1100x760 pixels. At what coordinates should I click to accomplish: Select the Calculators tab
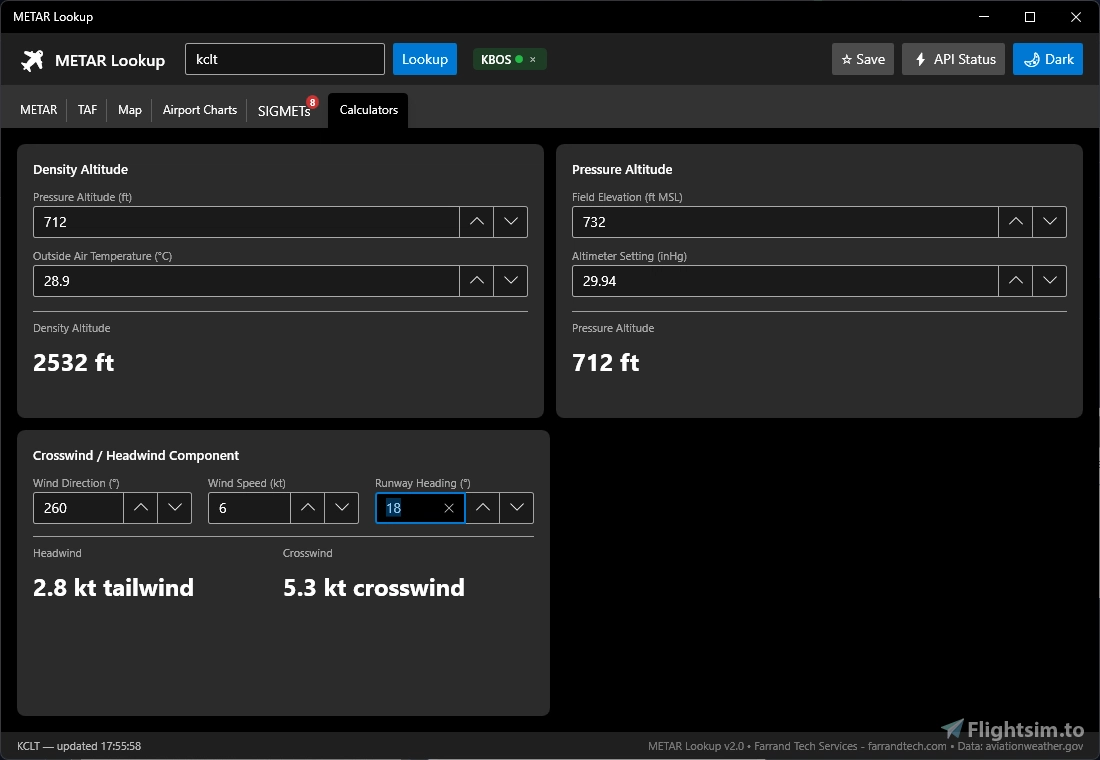click(368, 110)
